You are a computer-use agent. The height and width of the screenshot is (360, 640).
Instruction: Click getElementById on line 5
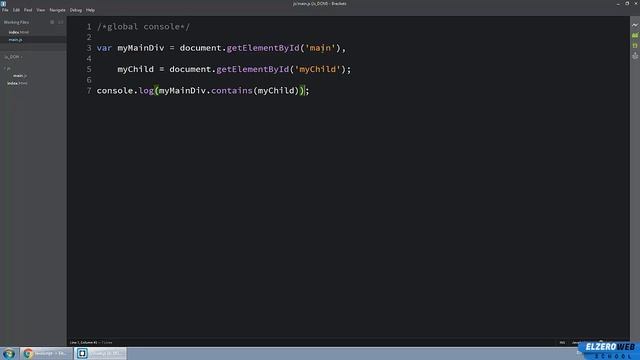(252, 69)
